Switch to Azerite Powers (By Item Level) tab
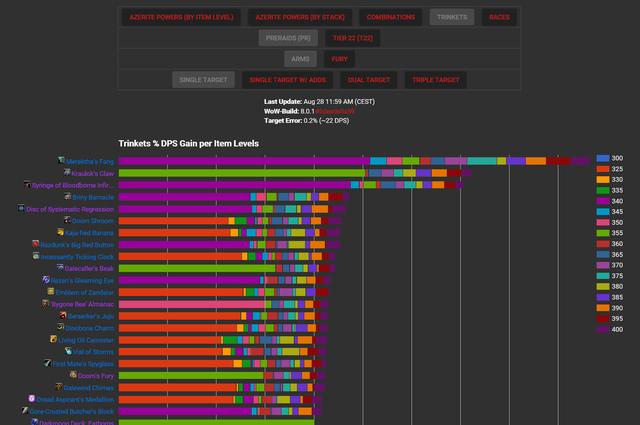Image resolution: width=640 pixels, height=425 pixels. pos(181,17)
